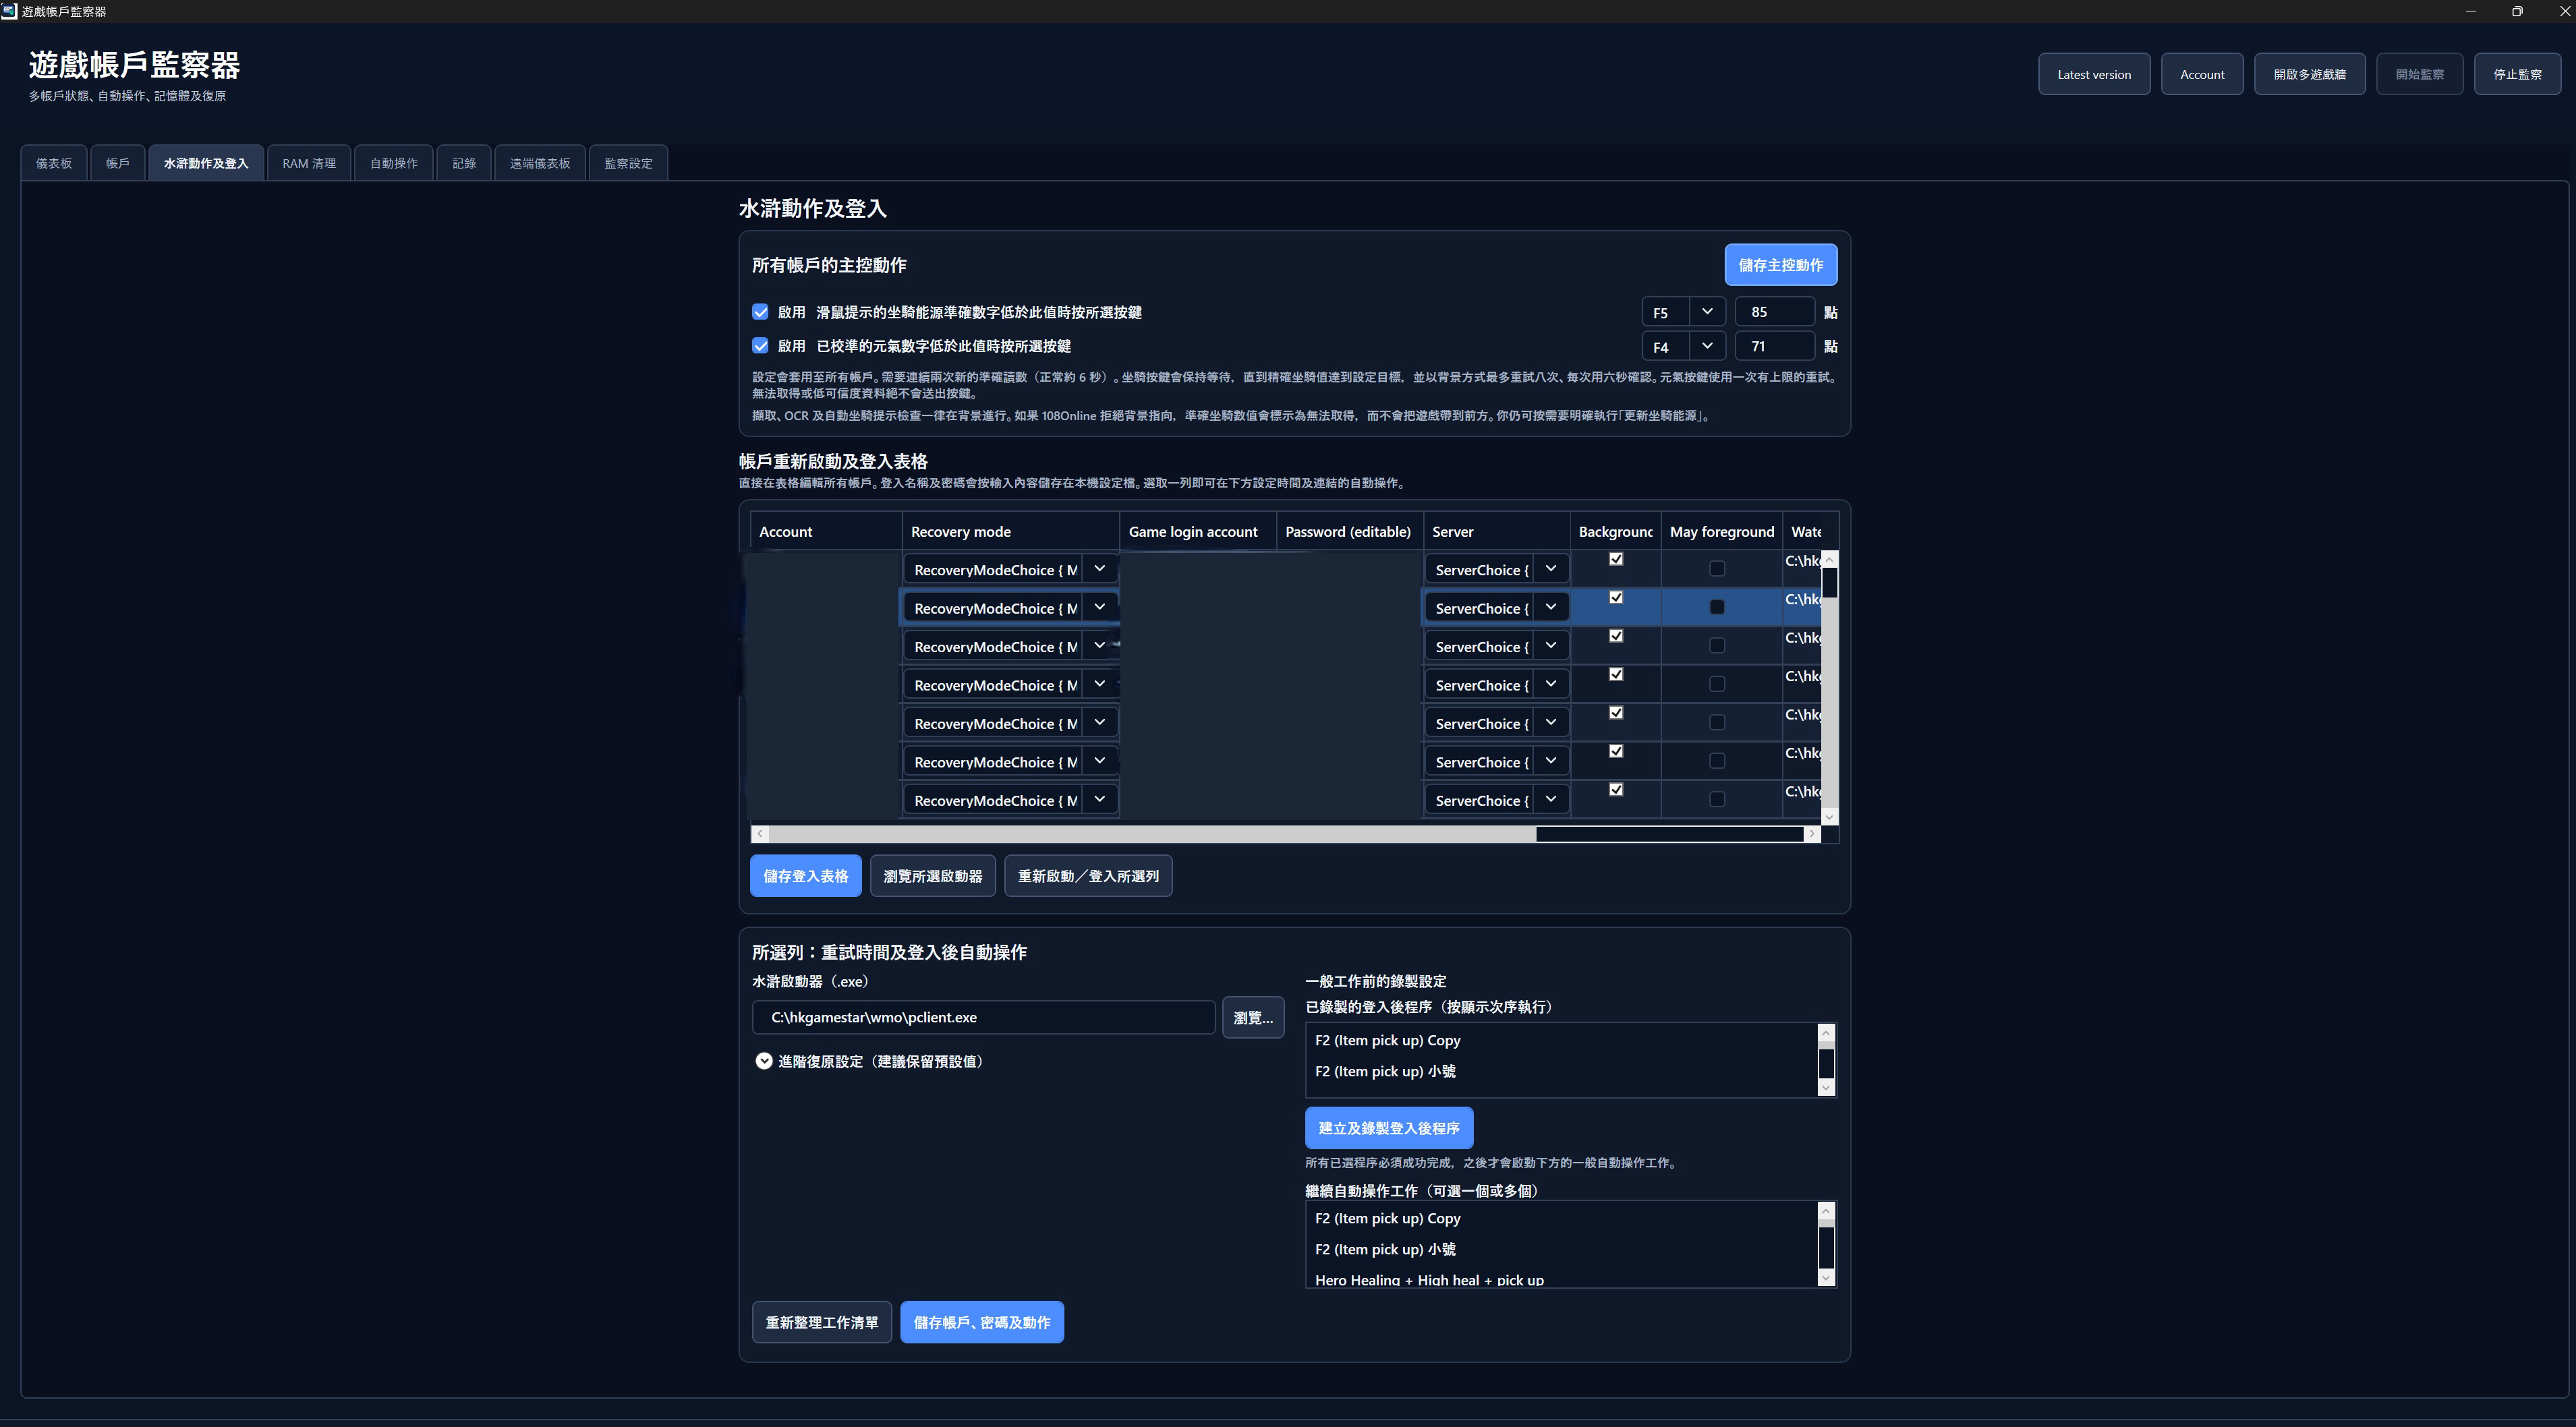Click the 開始監察 button
2576x1427 pixels.
[x=2420, y=74]
